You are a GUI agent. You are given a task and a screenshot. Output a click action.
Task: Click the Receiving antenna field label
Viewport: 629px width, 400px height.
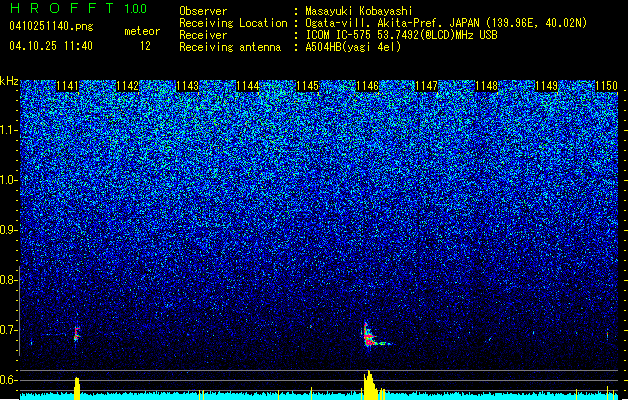point(230,47)
